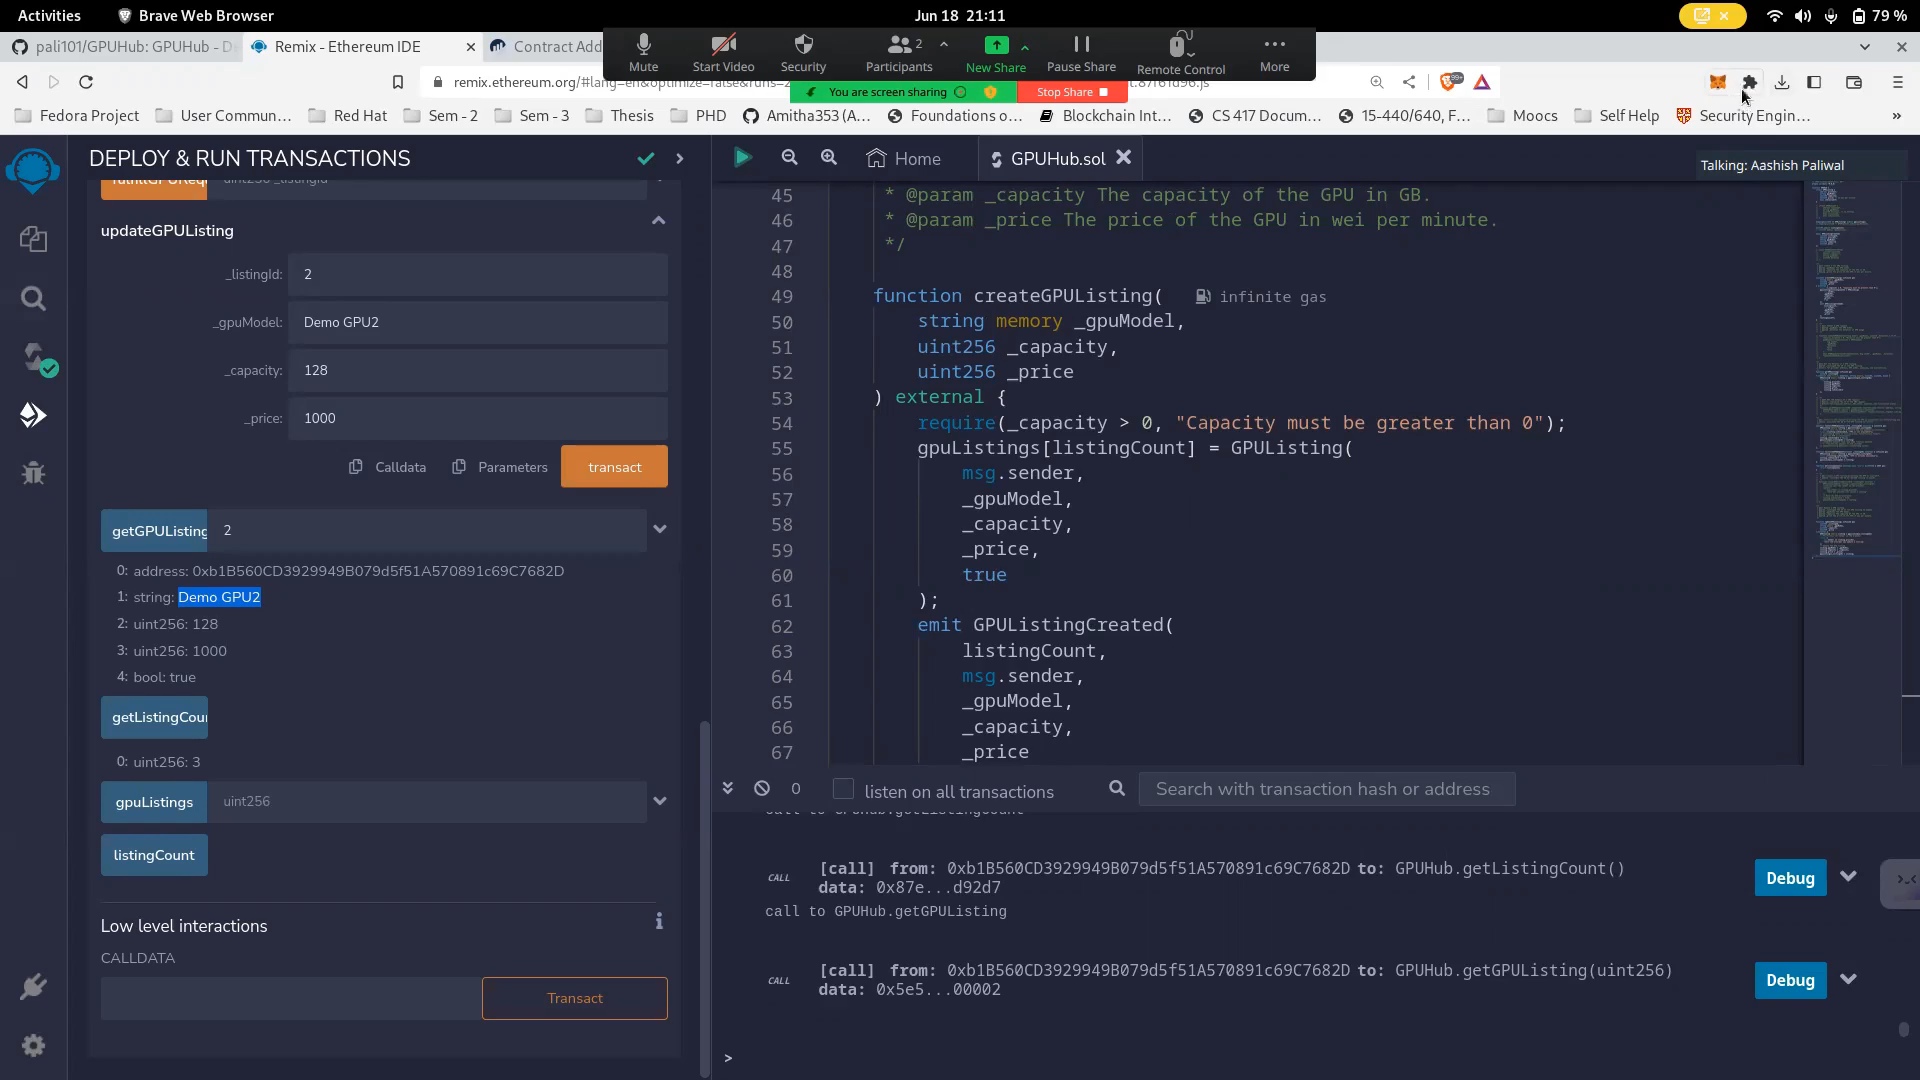Show more bookmarks with the double chevron

1896,116
